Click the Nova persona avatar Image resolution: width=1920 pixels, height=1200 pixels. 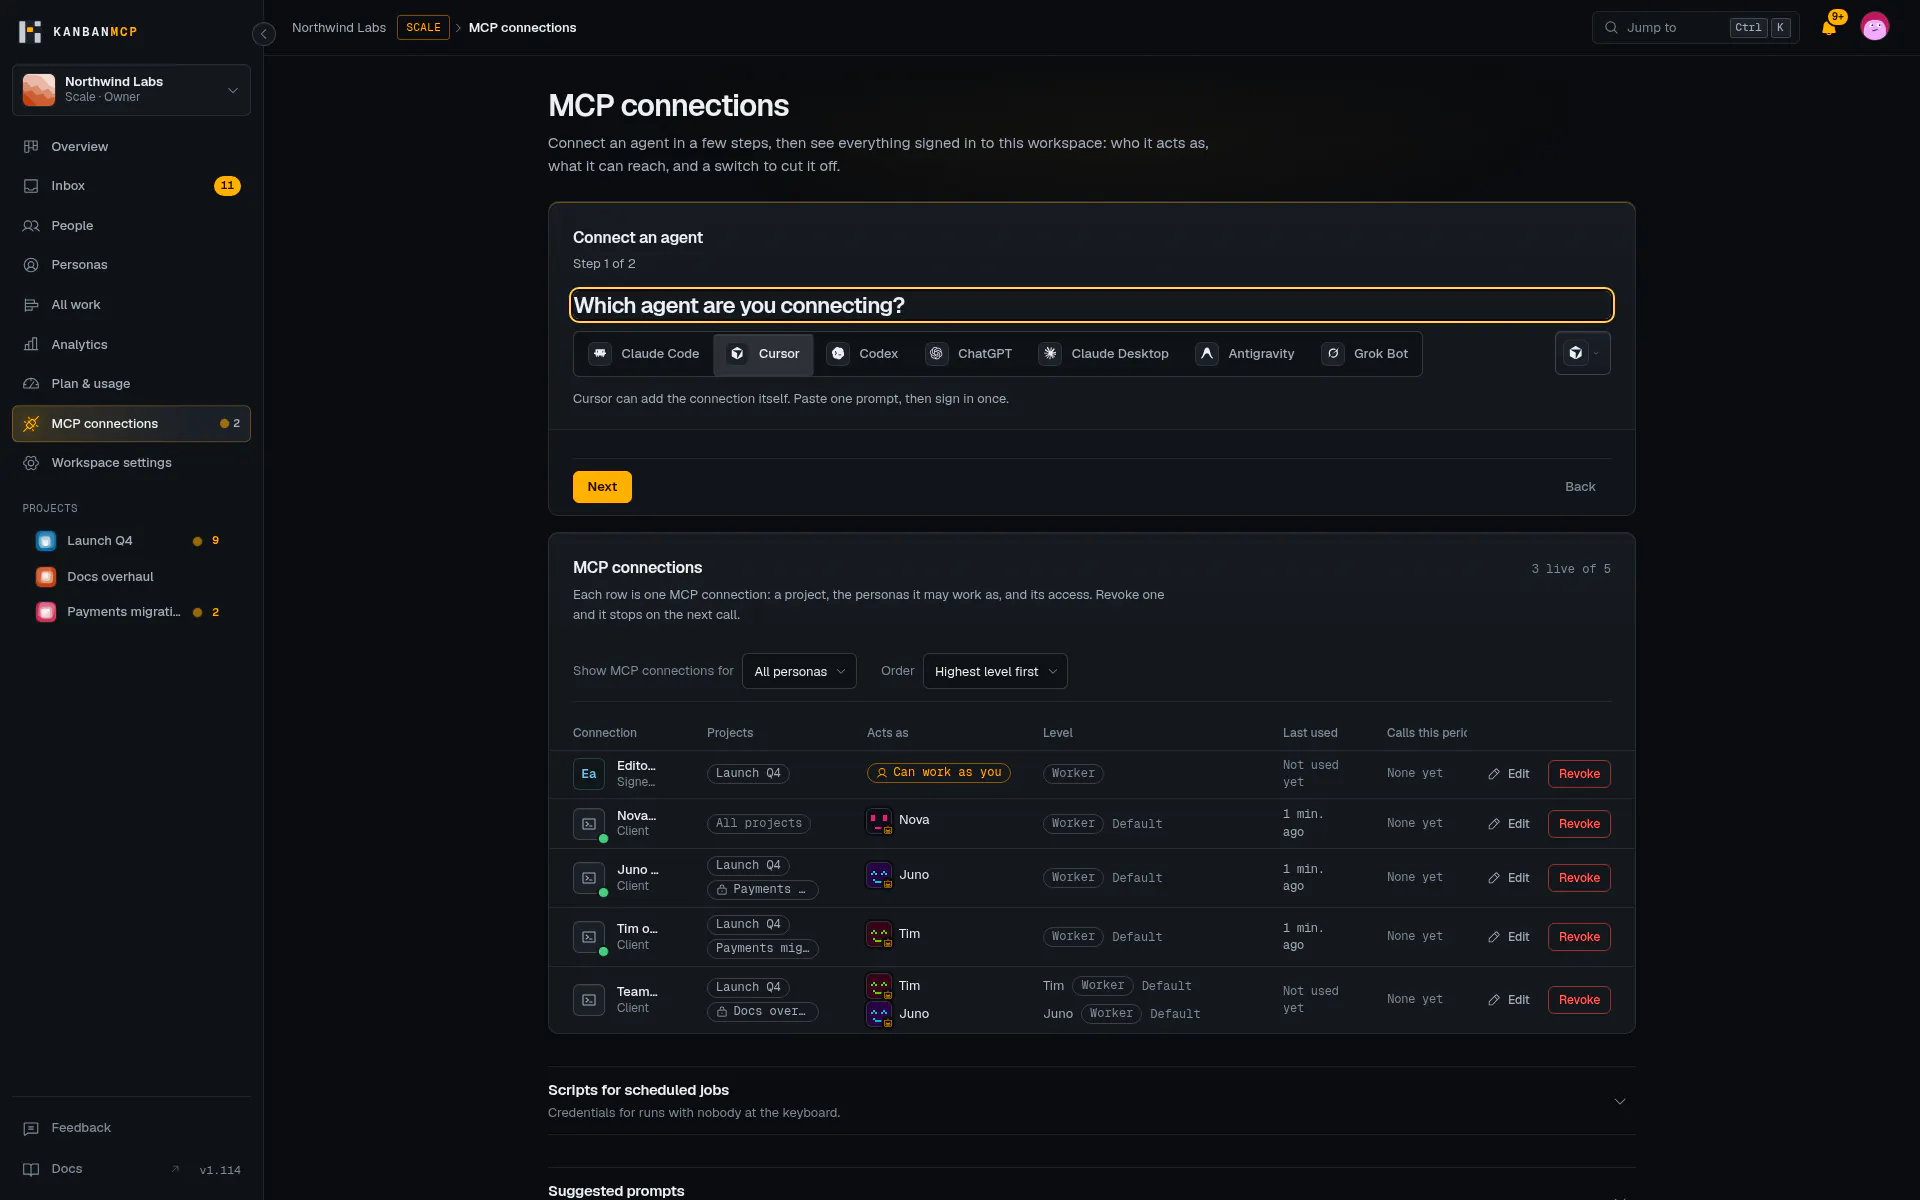pyautogui.click(x=879, y=821)
